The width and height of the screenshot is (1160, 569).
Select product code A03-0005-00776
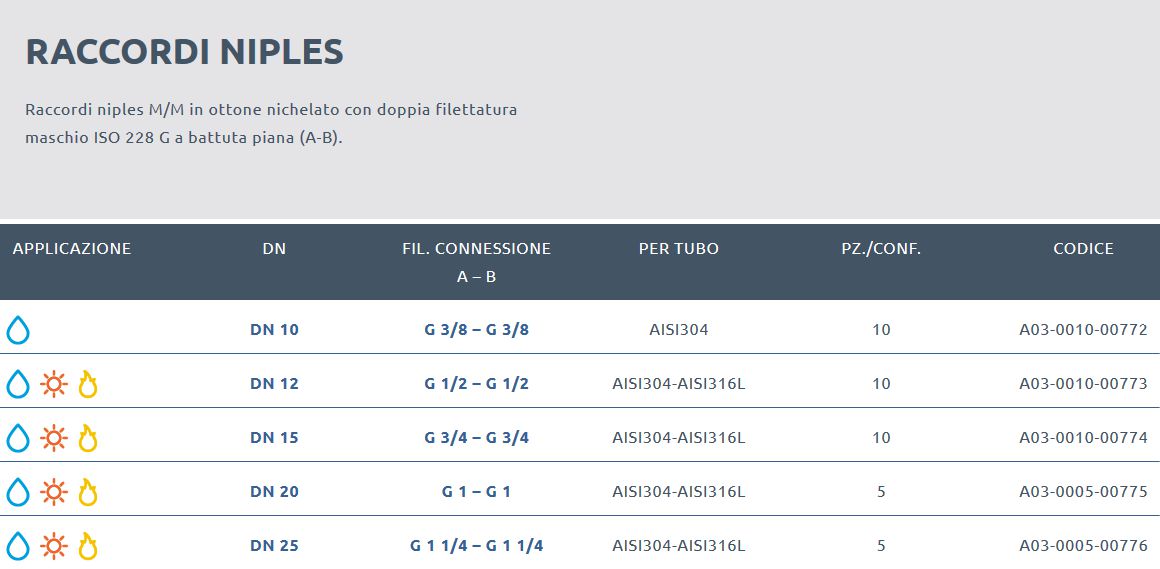pos(1083,546)
